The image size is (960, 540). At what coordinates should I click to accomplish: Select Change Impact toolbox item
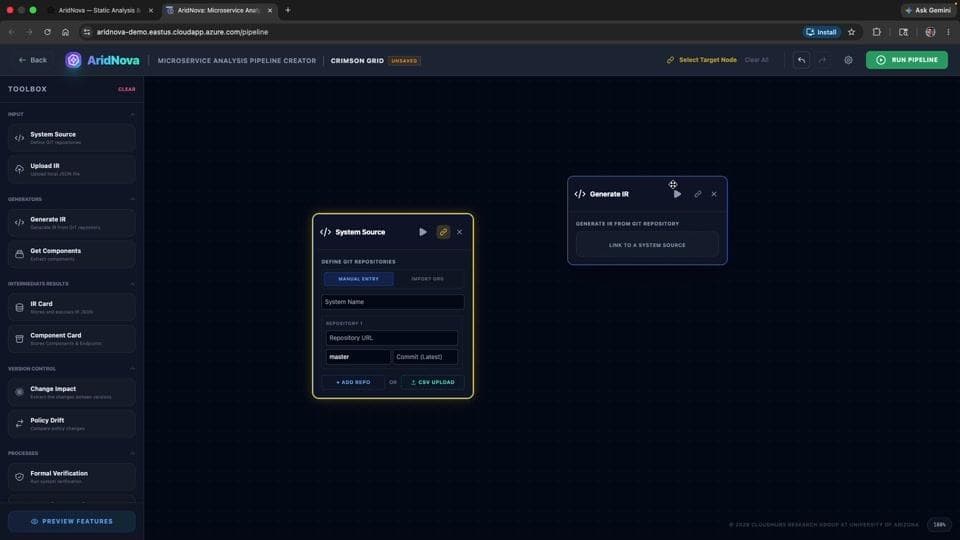pyautogui.click(x=72, y=392)
